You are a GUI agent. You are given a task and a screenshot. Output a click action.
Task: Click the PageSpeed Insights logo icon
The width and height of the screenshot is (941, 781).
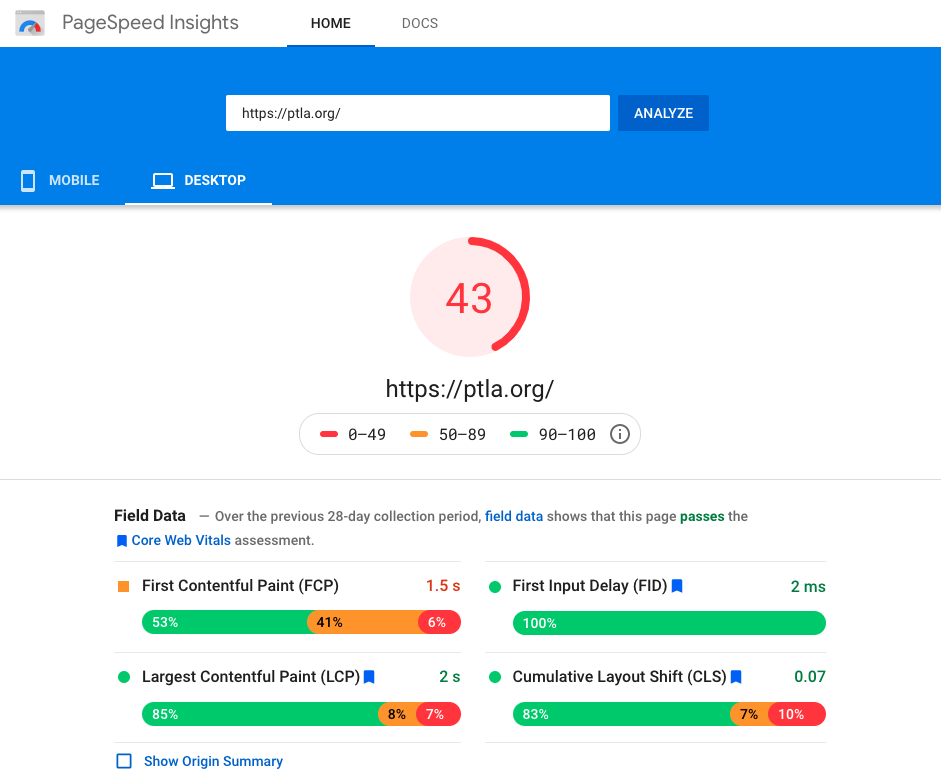30,23
